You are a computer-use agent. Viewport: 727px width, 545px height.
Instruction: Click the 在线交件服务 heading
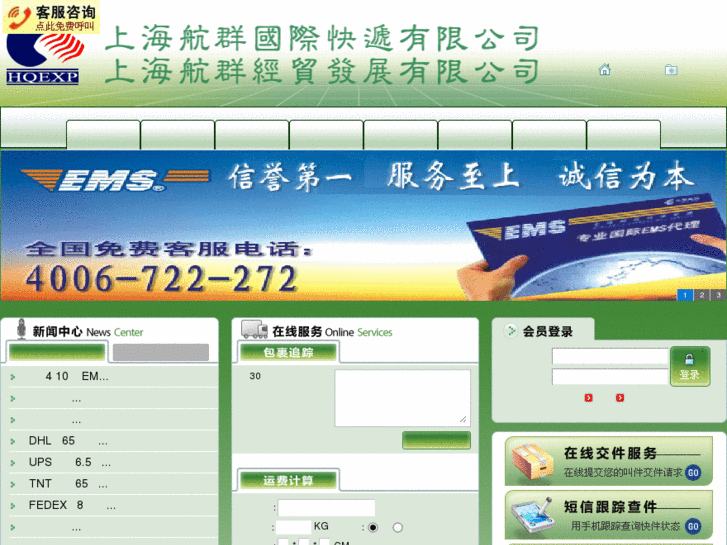point(610,453)
